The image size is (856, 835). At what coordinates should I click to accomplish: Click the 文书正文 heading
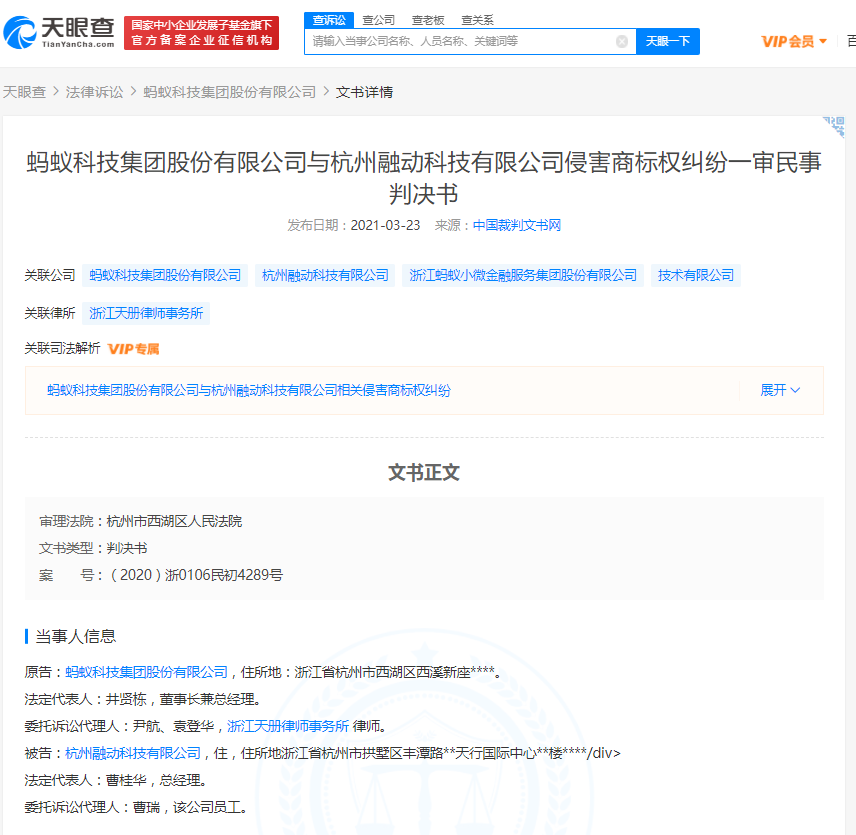pyautogui.click(x=424, y=473)
